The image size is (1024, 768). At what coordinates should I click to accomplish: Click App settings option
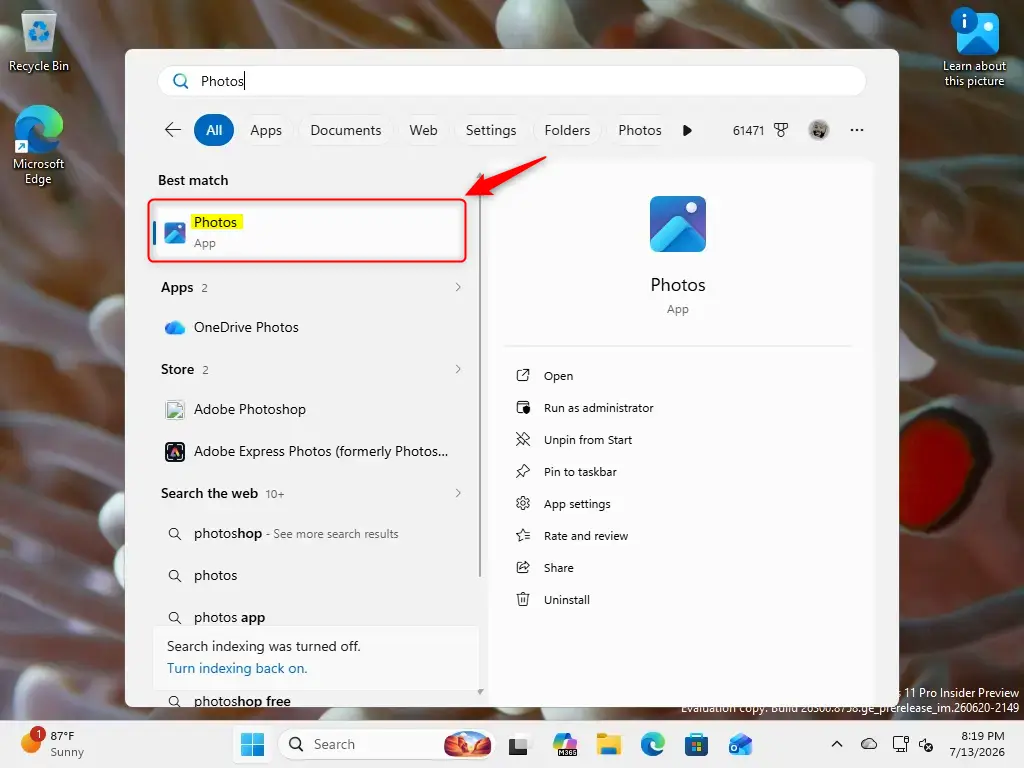pos(577,504)
